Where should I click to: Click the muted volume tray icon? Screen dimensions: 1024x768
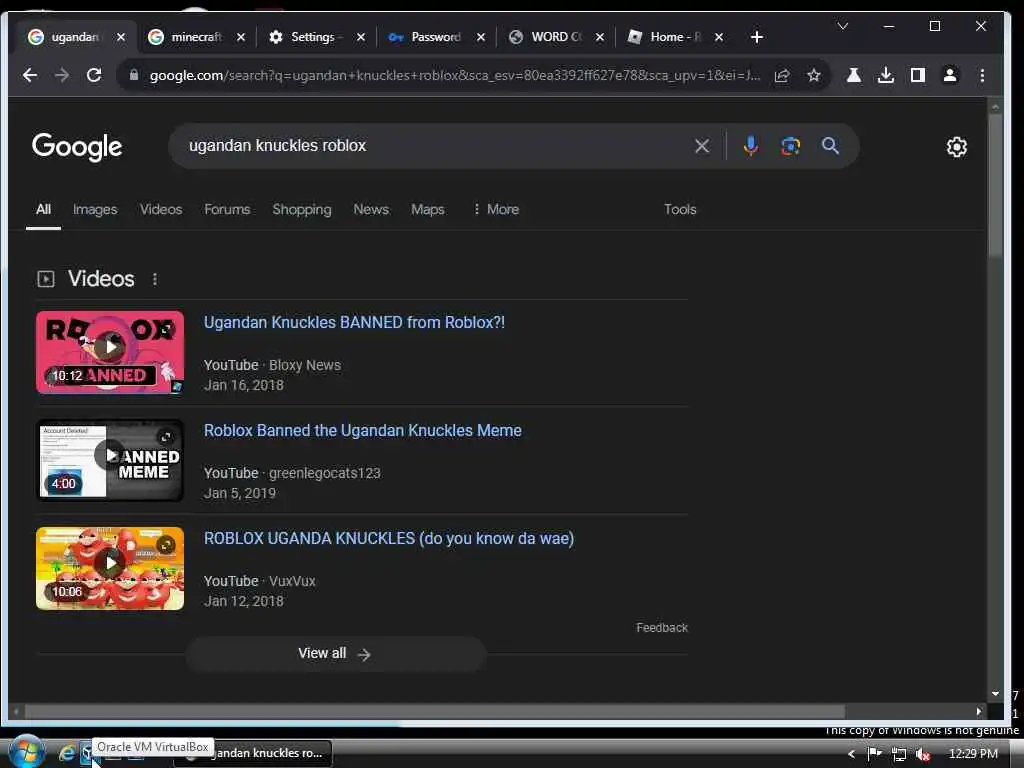click(922, 754)
